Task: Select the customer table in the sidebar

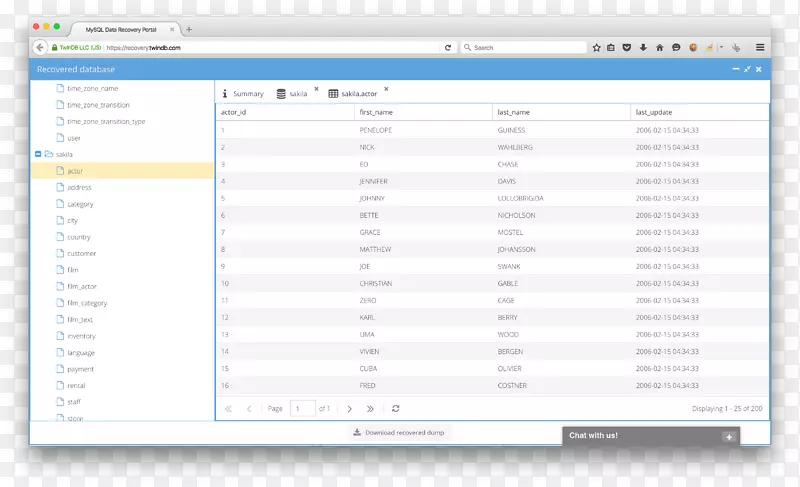Action: pos(81,253)
